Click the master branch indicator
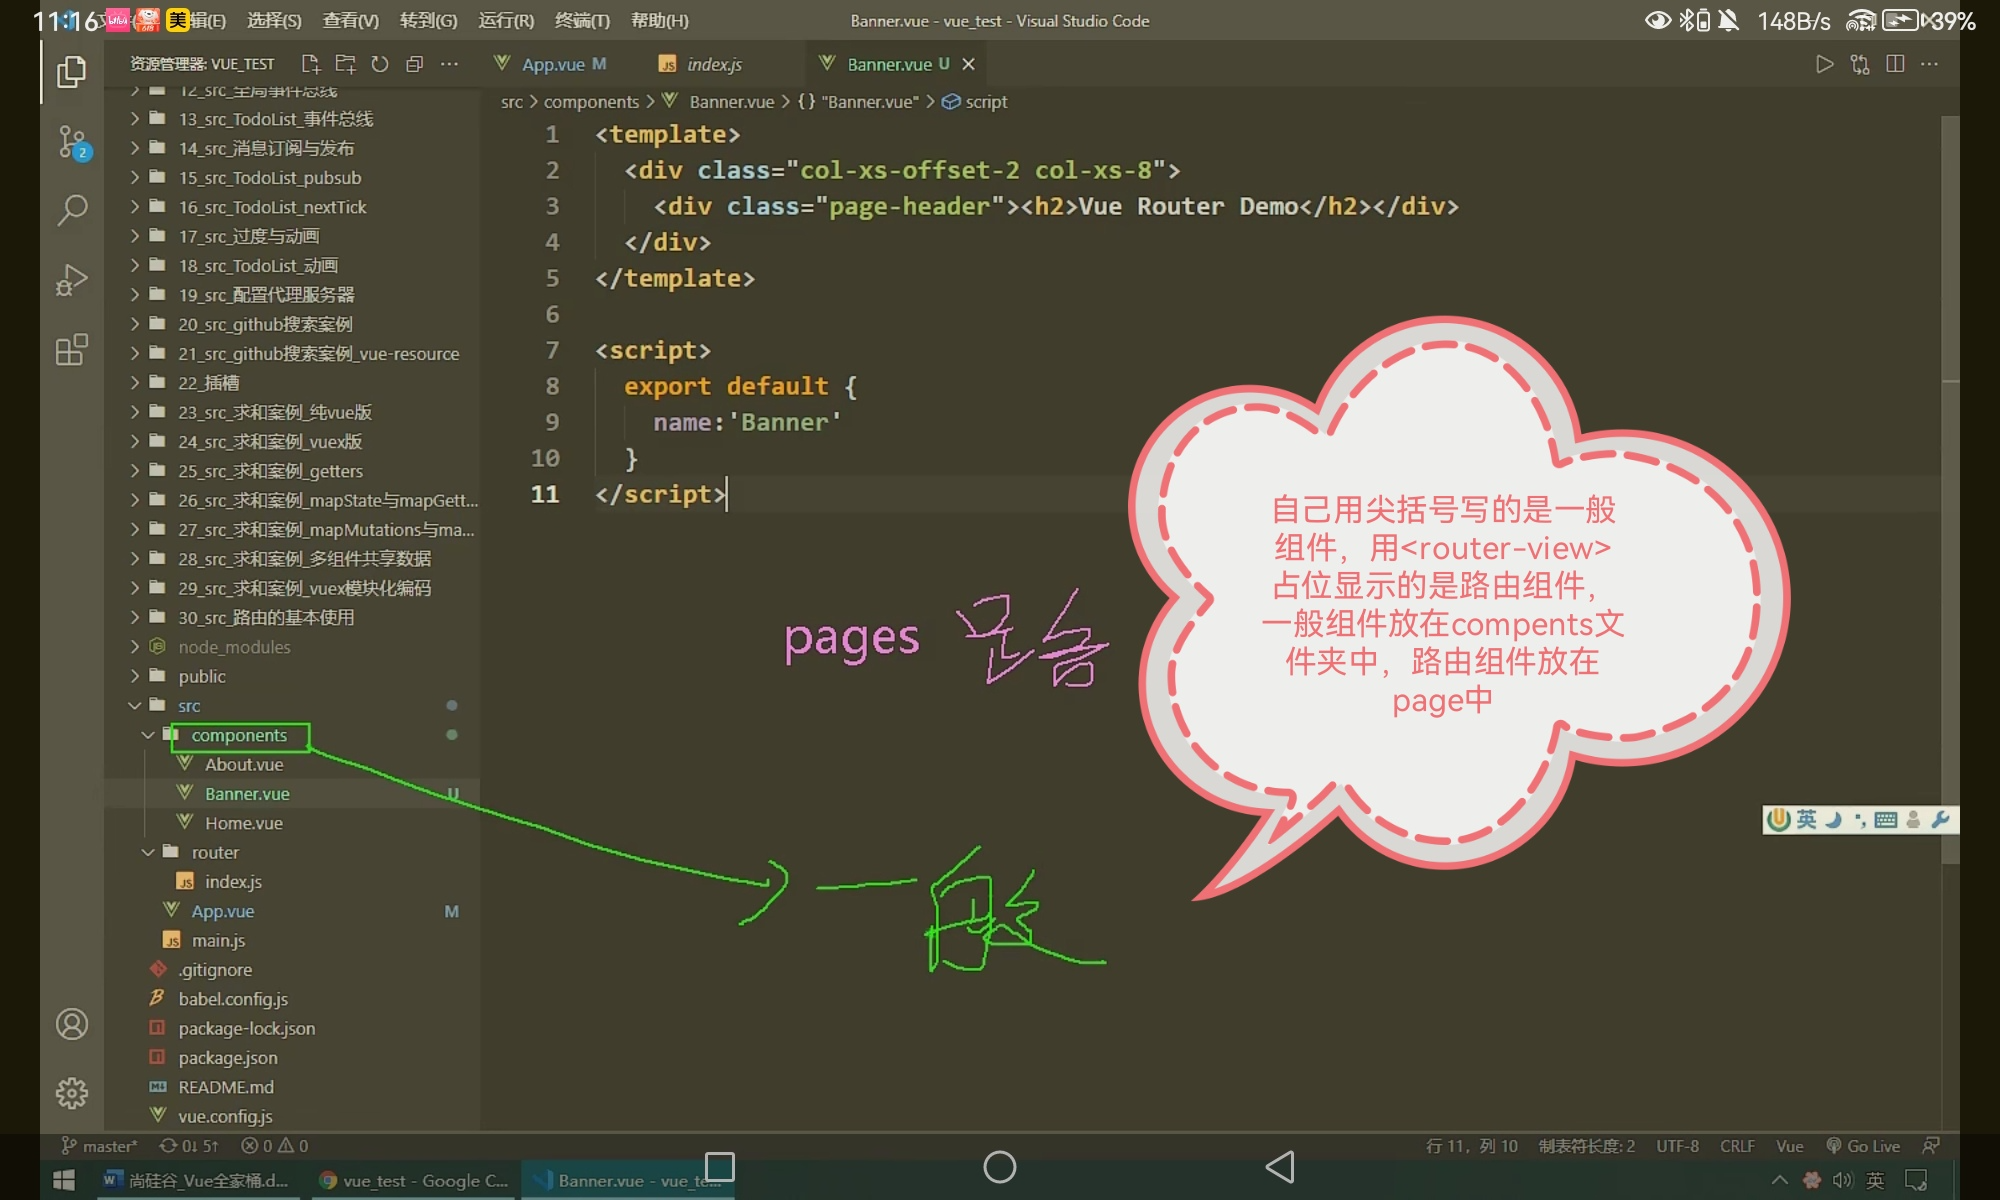The width and height of the screenshot is (2000, 1200). pyautogui.click(x=100, y=1146)
